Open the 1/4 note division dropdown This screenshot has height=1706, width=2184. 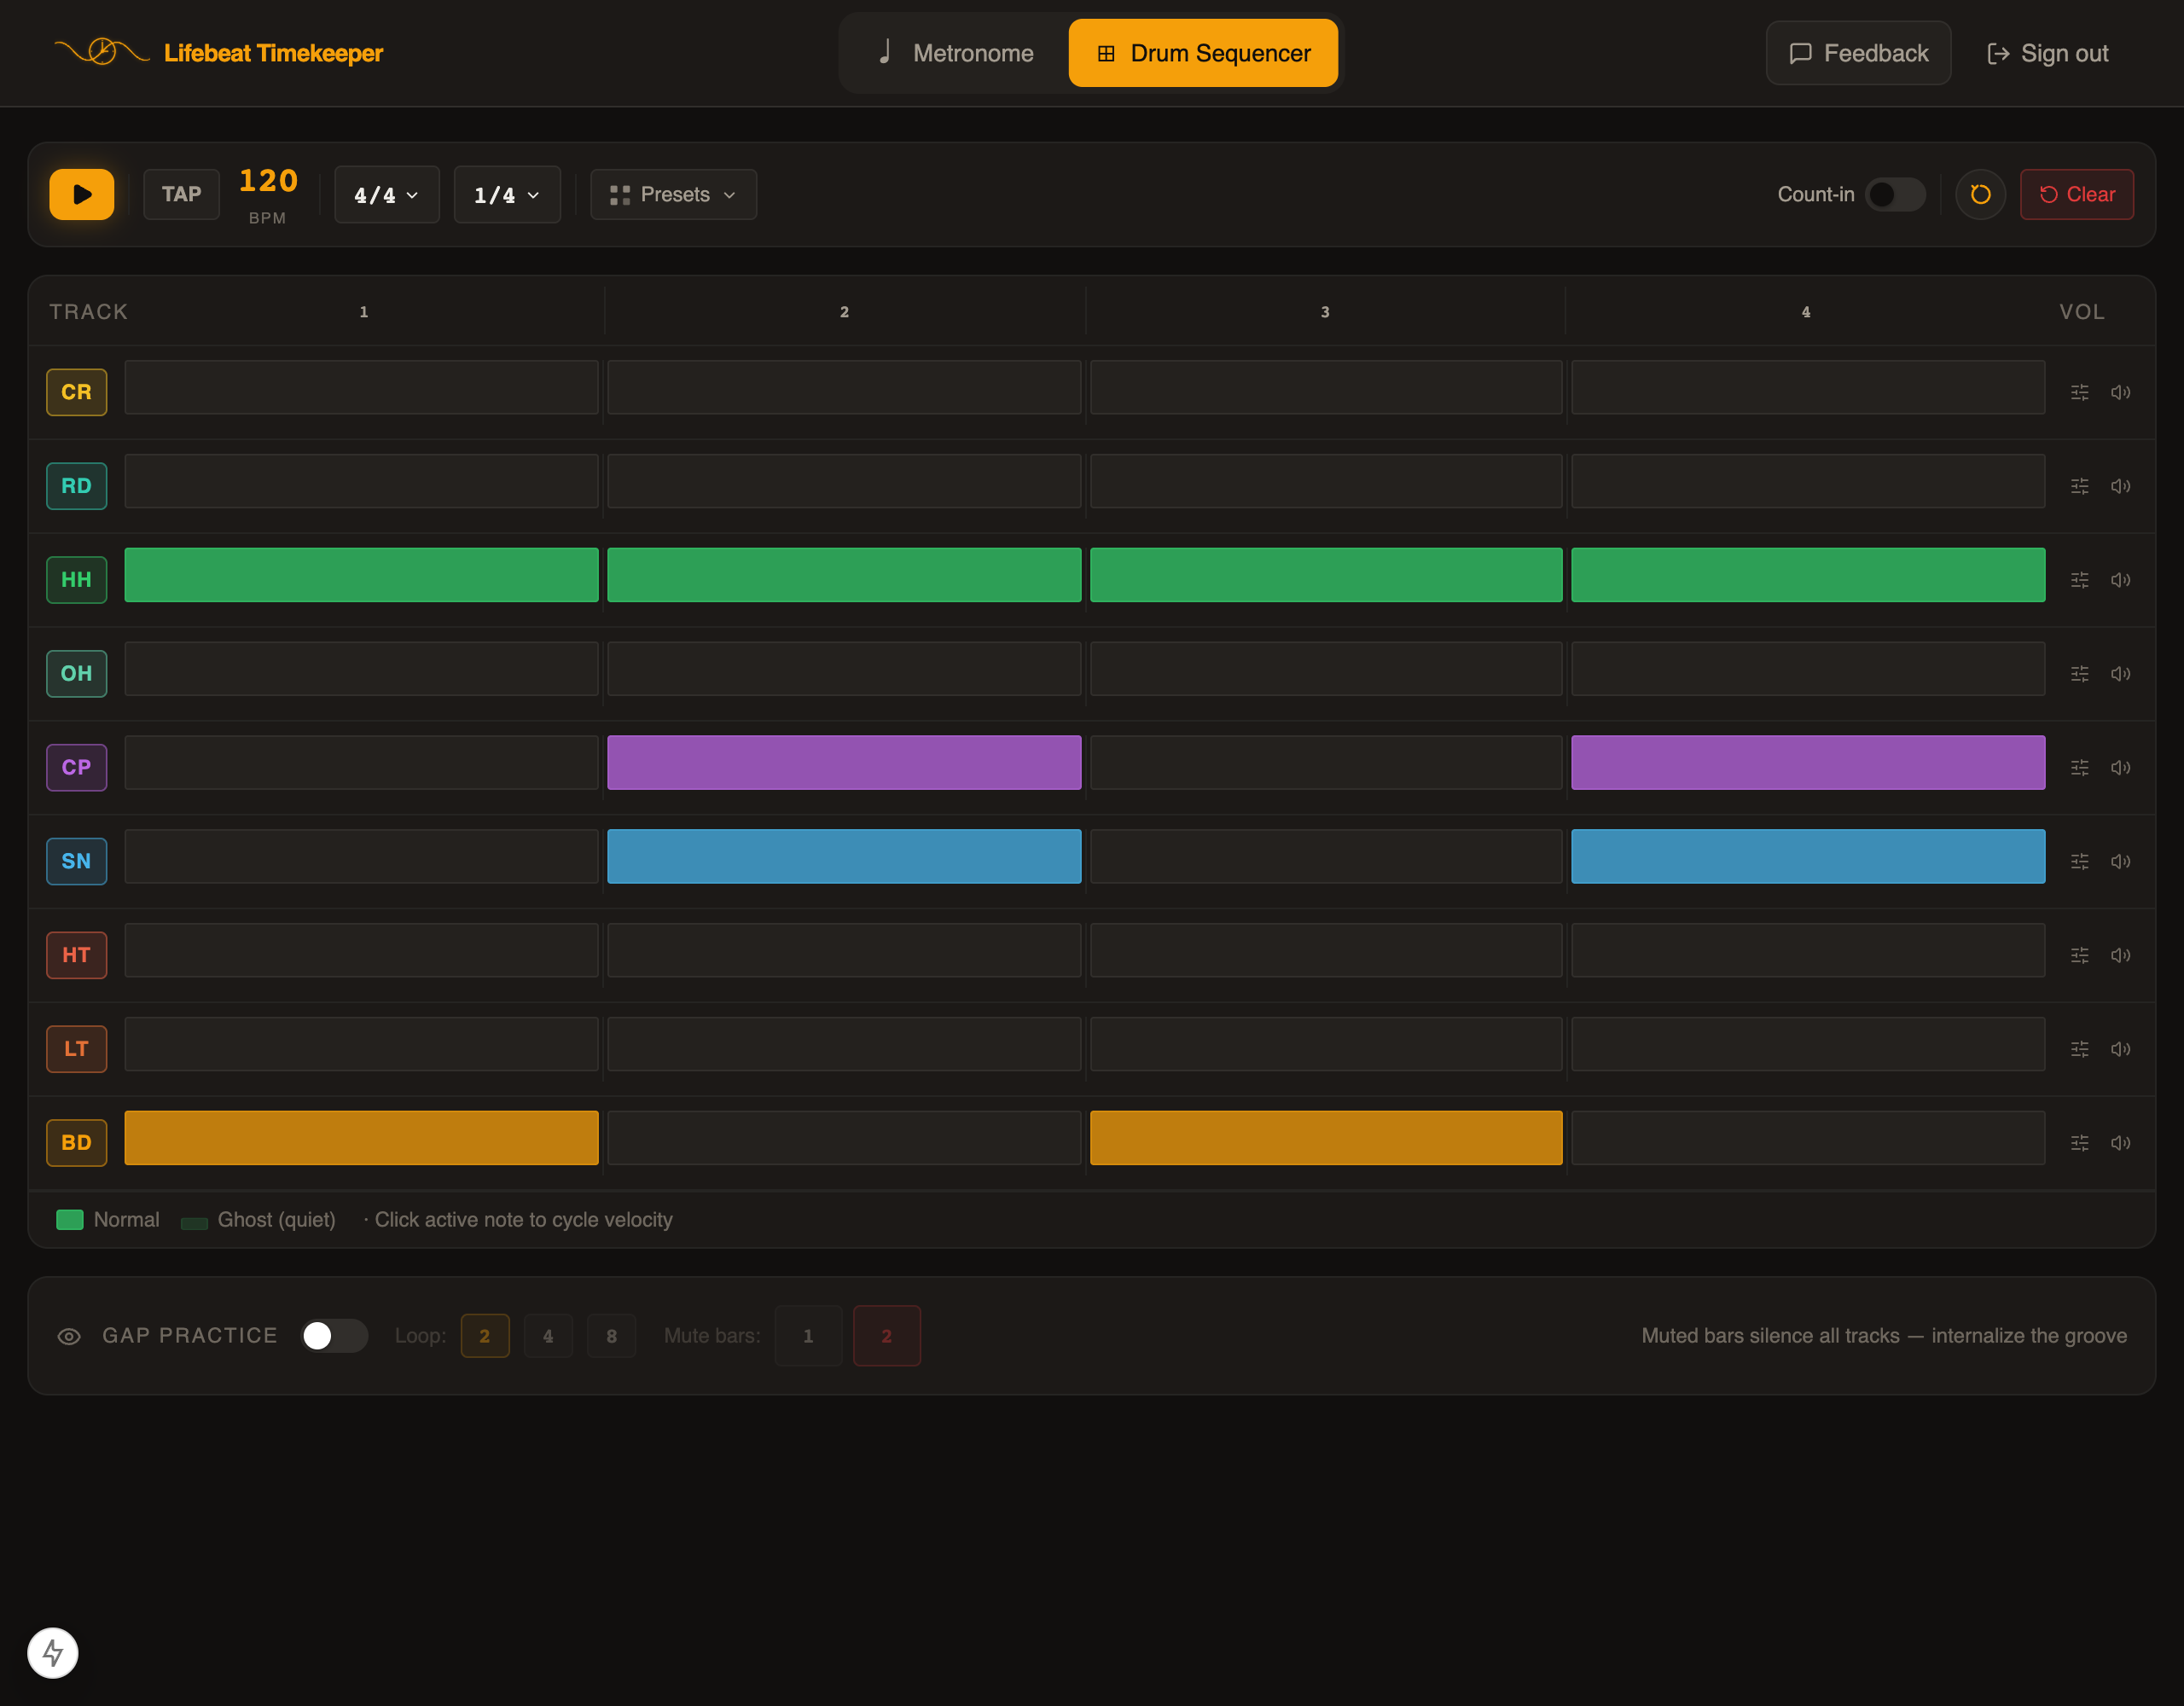coord(507,194)
